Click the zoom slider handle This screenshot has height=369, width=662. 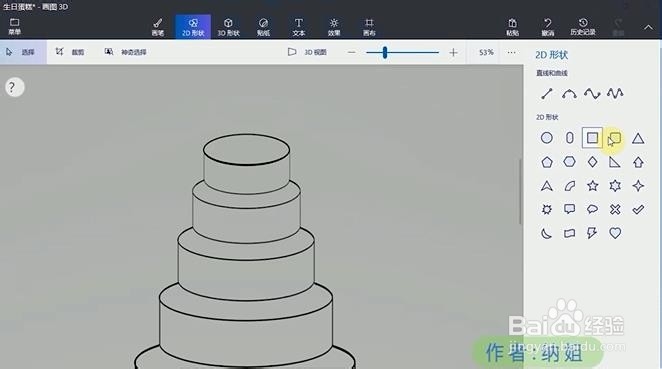[x=385, y=52]
